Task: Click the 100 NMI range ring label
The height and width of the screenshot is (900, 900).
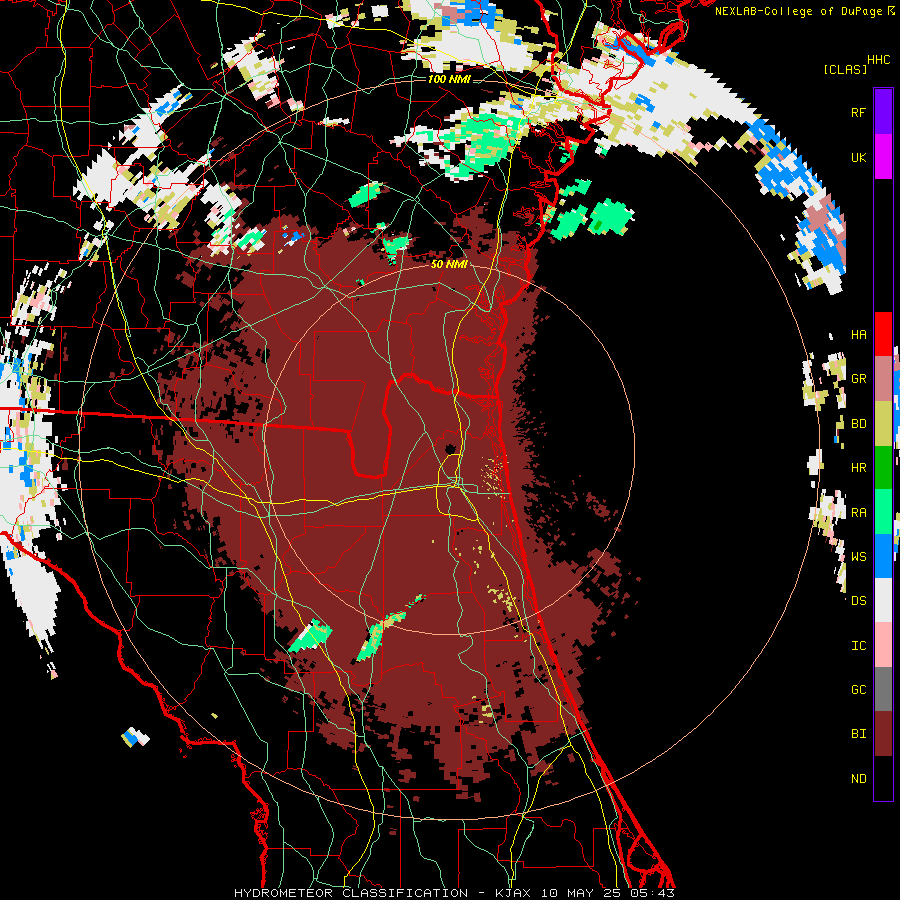Action: [x=448, y=79]
